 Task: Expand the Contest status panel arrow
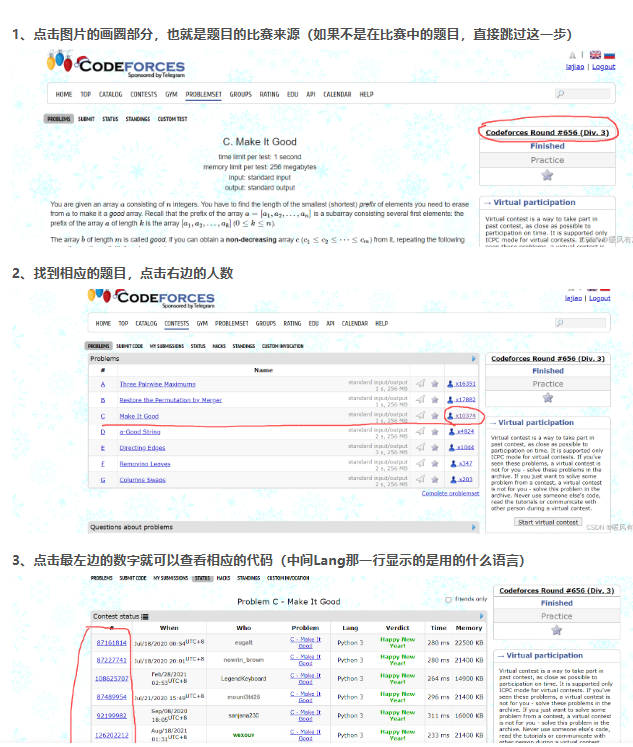point(481,616)
